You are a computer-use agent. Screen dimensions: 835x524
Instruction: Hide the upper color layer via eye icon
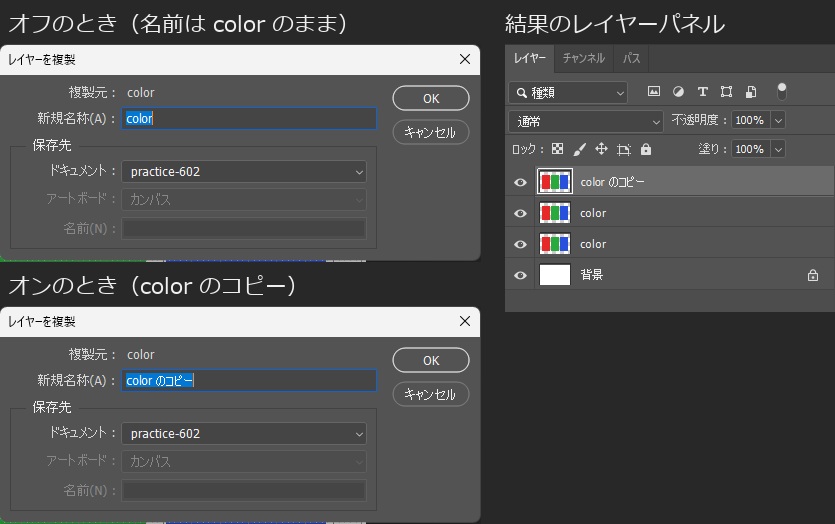[520, 213]
